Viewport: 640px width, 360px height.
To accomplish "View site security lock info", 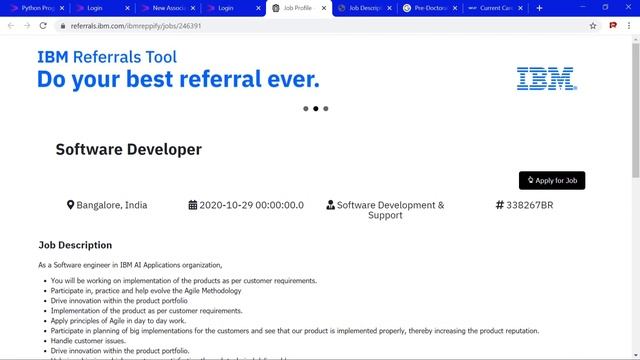I will point(62,26).
